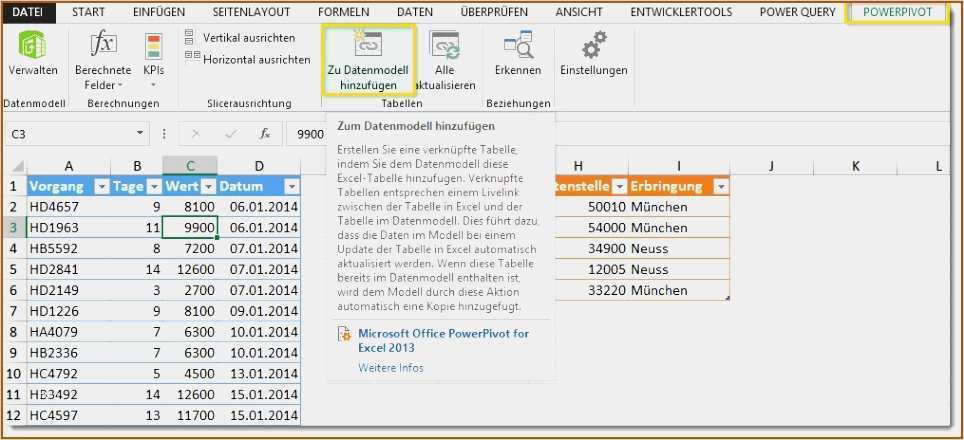The width and height of the screenshot is (964, 440).
Task: Open the DATEI tab
Action: coord(28,12)
